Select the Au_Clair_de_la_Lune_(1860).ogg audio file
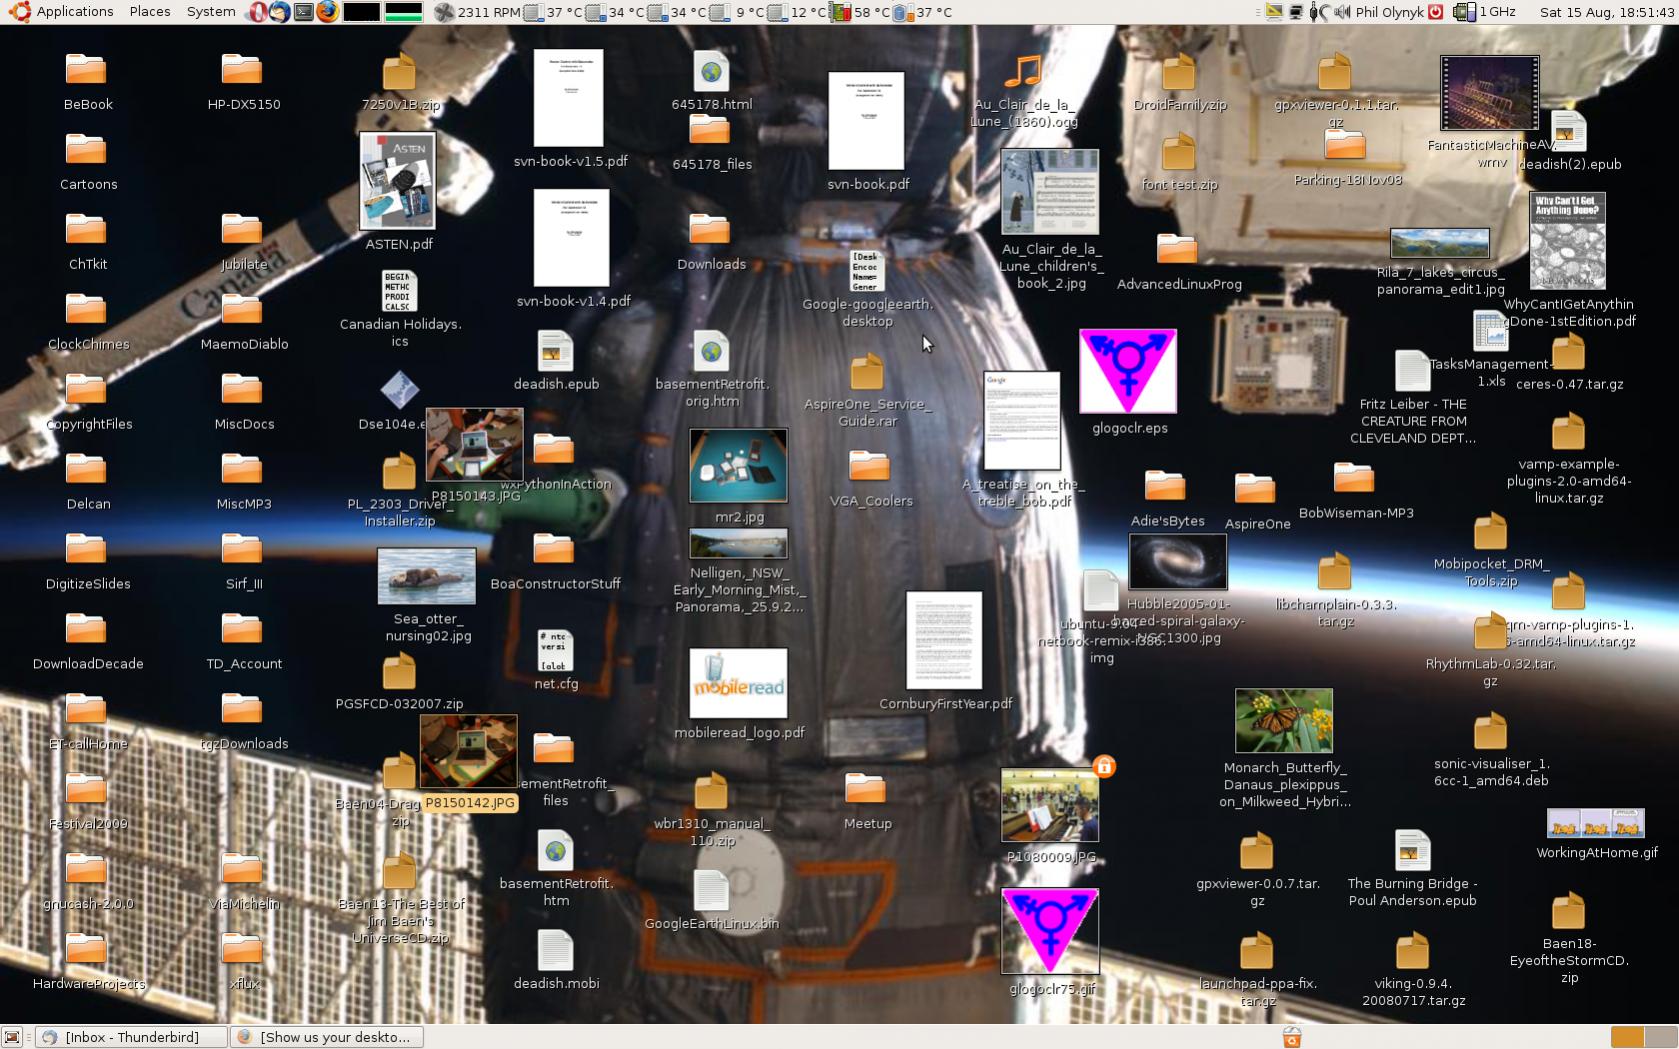 pos(1023,90)
